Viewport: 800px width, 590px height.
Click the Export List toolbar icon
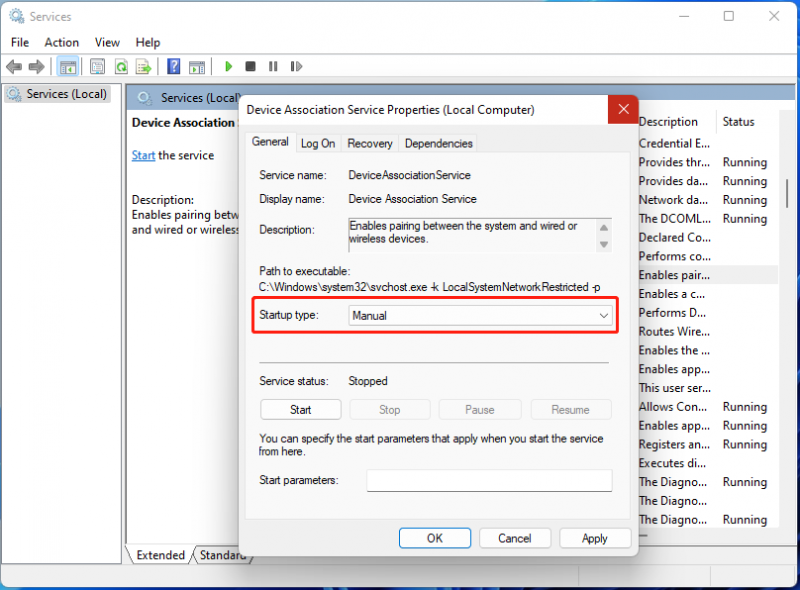tap(144, 66)
